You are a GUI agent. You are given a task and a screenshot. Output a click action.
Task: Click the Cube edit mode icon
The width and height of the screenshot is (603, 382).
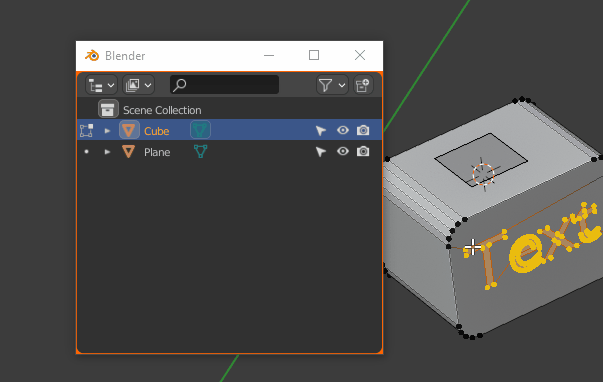pos(87,130)
